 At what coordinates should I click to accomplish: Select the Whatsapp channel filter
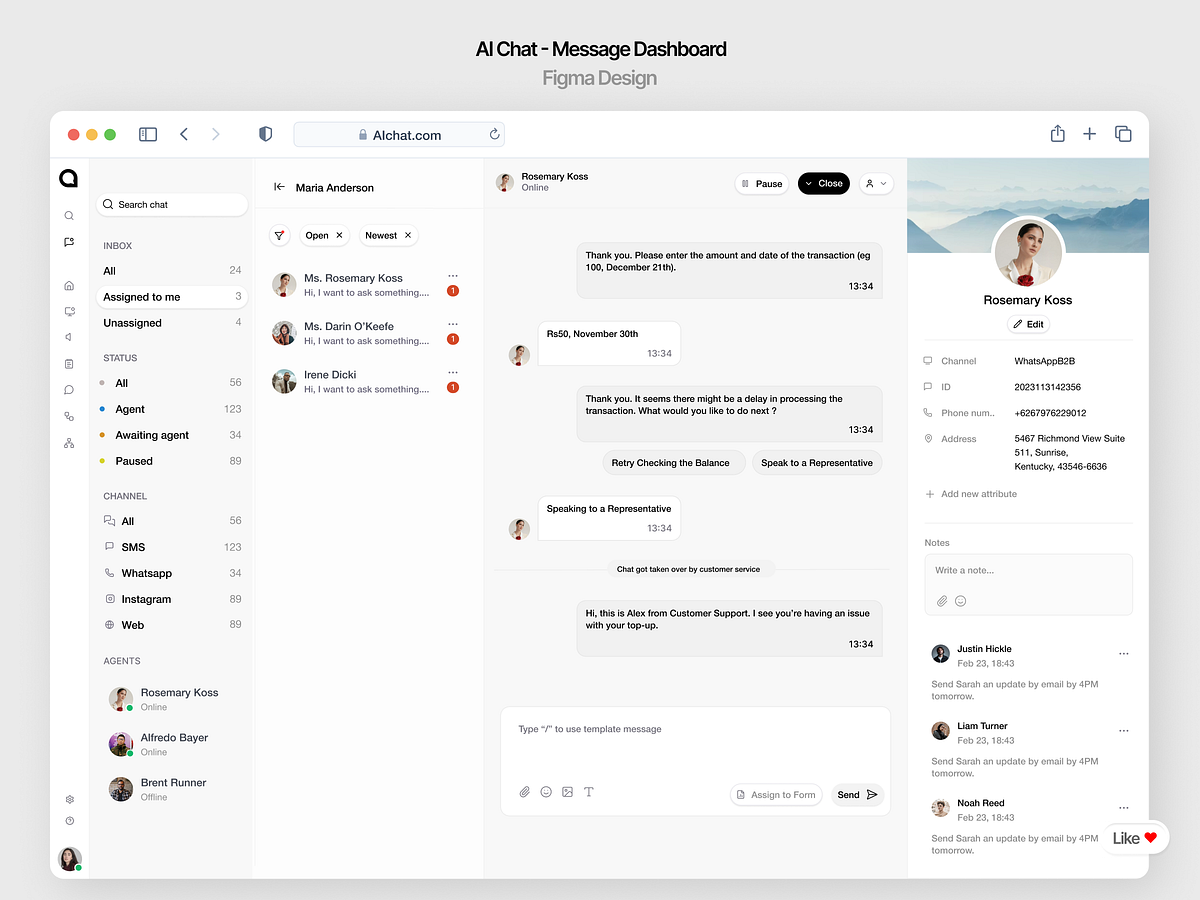144,572
